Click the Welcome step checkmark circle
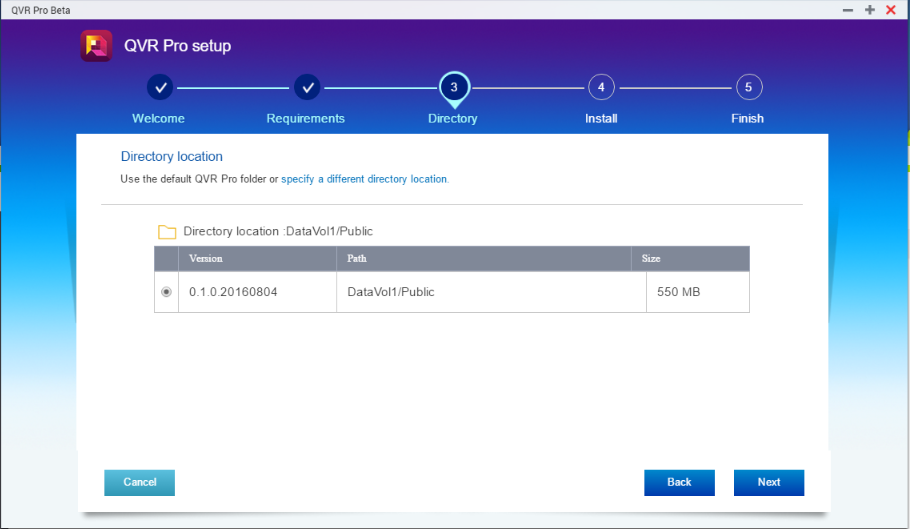Viewport: 910px width, 529px height. (160, 88)
